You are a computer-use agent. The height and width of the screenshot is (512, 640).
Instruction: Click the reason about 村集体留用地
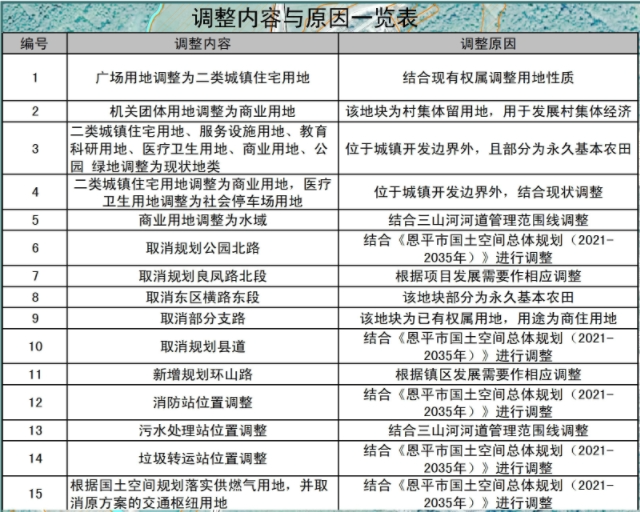488,111
